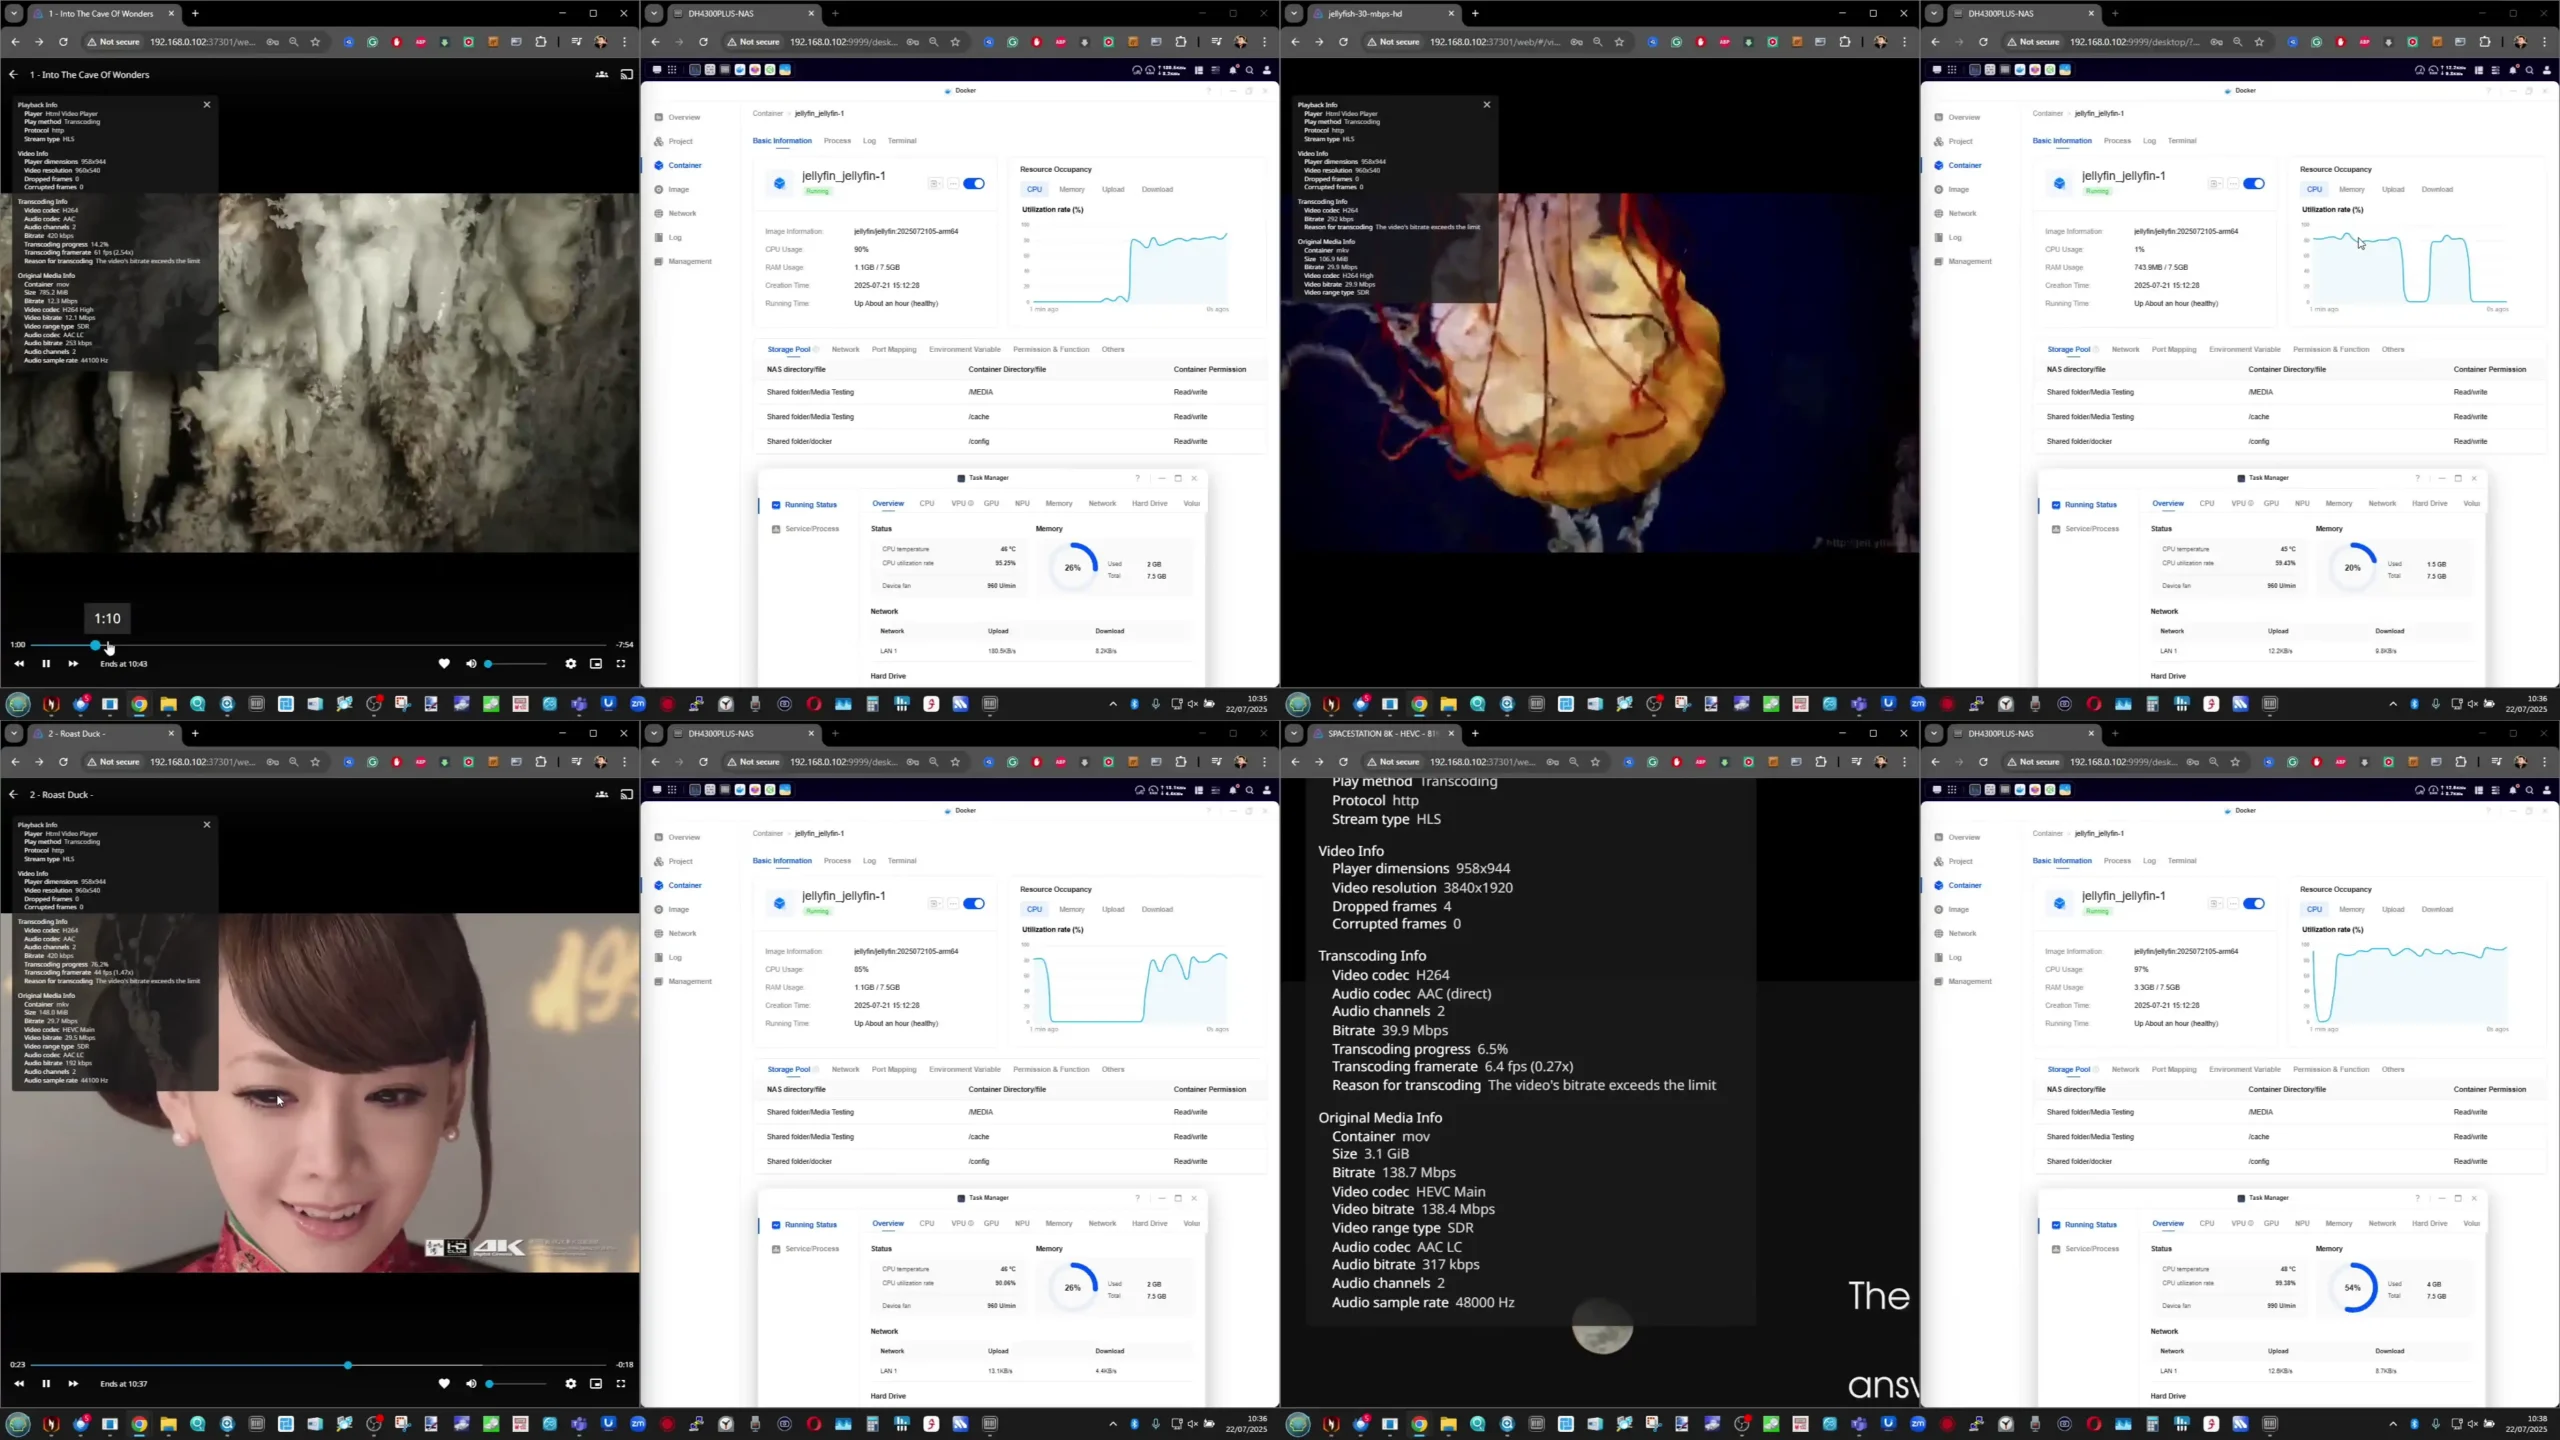The width and height of the screenshot is (2560, 1440).
Task: Open NAS notifications bell above 90% CPU Docker window
Action: [x=1233, y=70]
